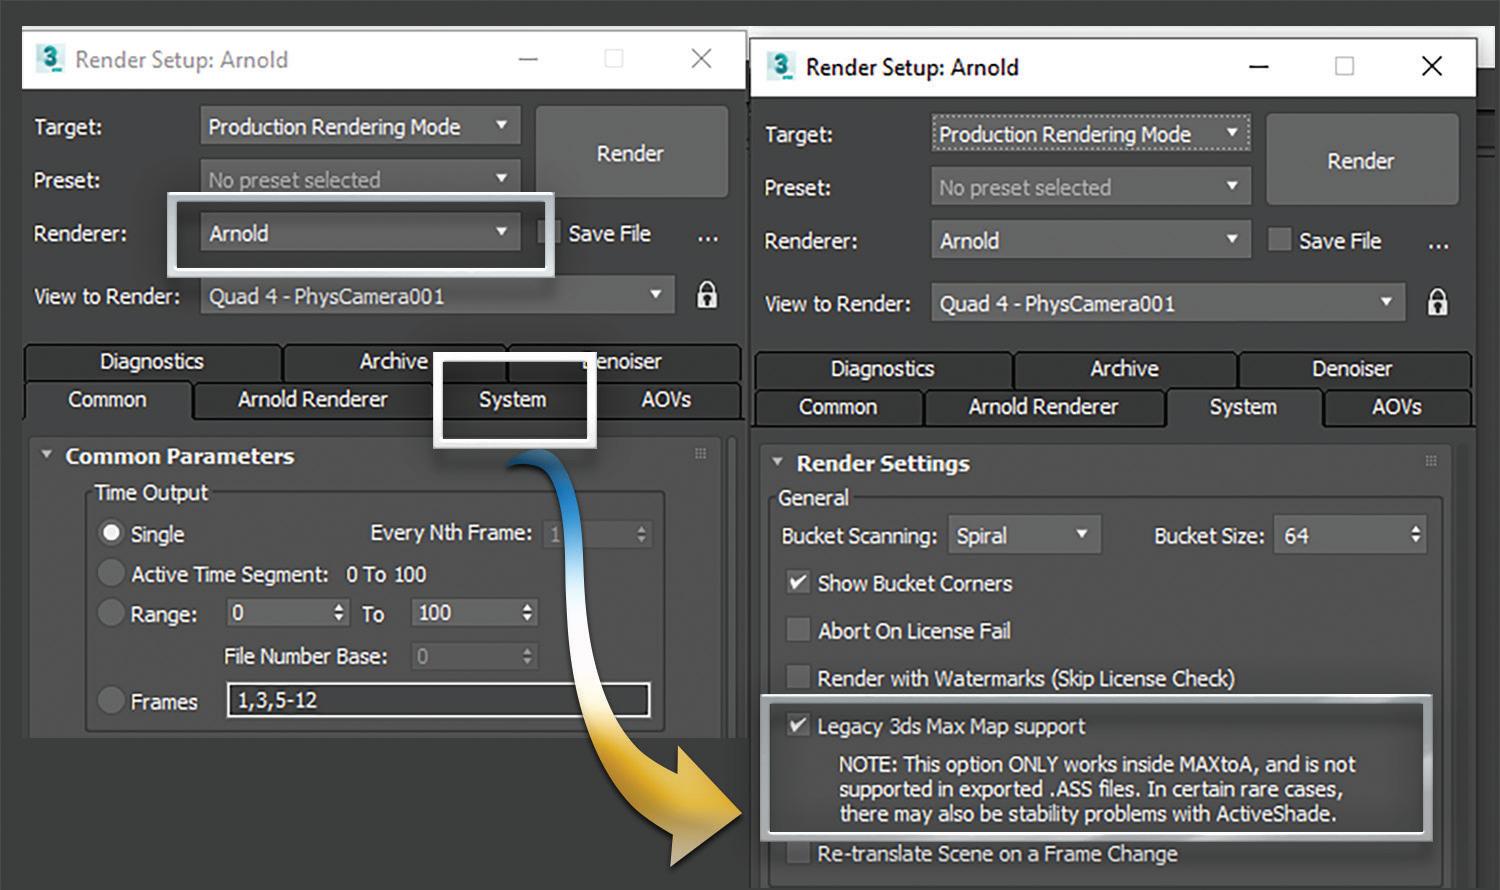The width and height of the screenshot is (1500, 890).
Task: Open the ellipsis save options in left window
Action: point(708,237)
